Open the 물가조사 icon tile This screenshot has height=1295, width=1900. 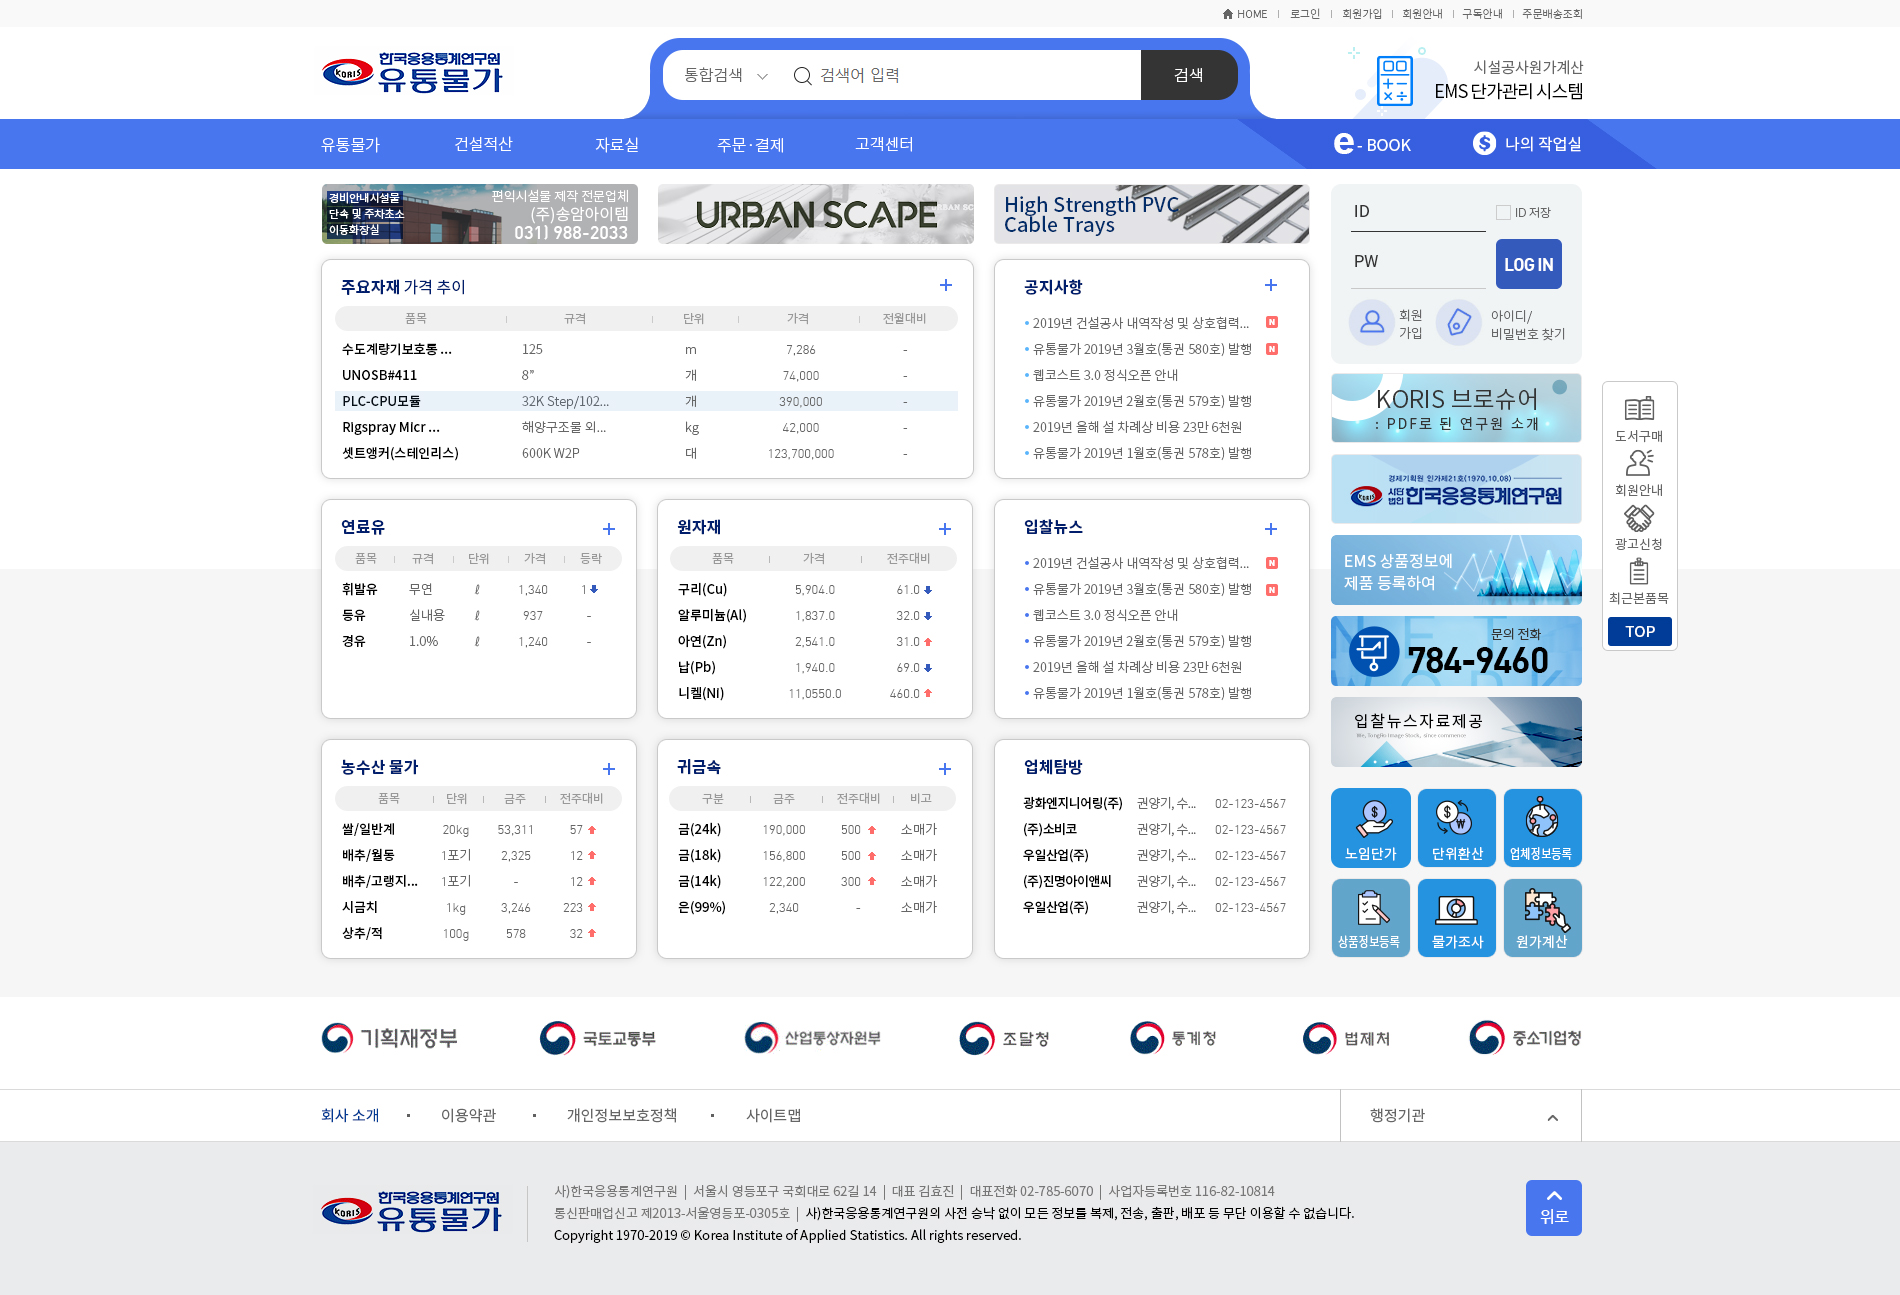(1456, 917)
